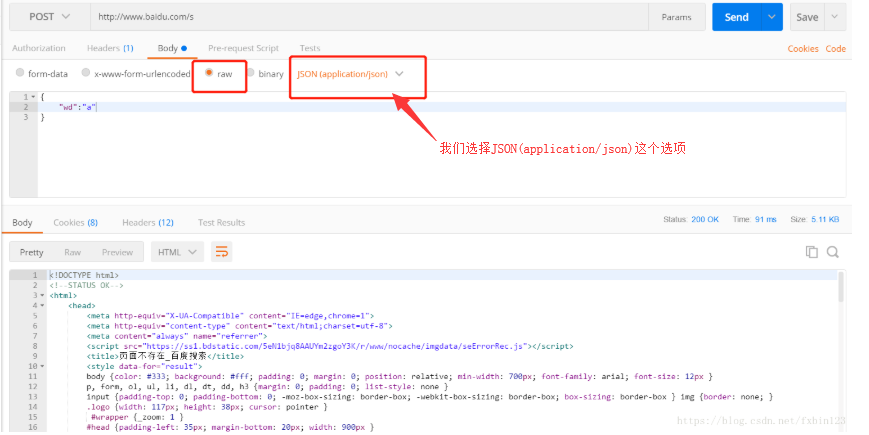Image resolution: width=869 pixels, height=435 pixels.
Task: Save the request
Action: pos(807,17)
